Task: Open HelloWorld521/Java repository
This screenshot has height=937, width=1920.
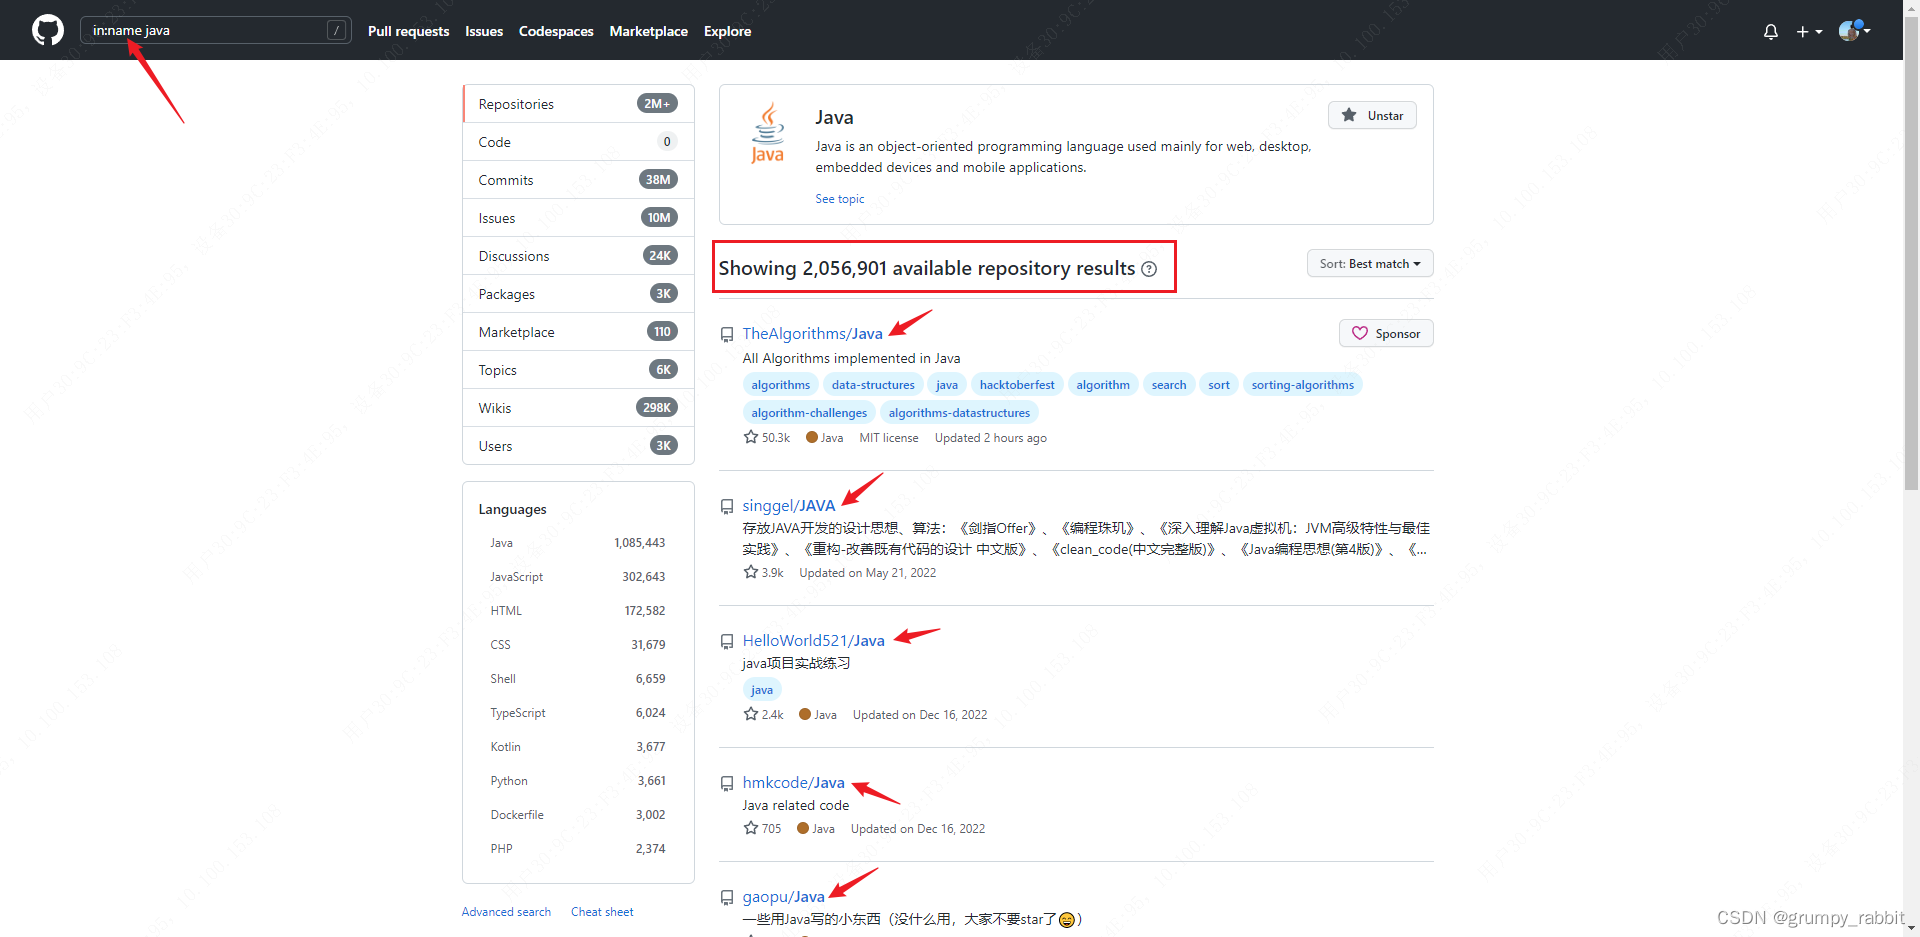Action: click(813, 641)
